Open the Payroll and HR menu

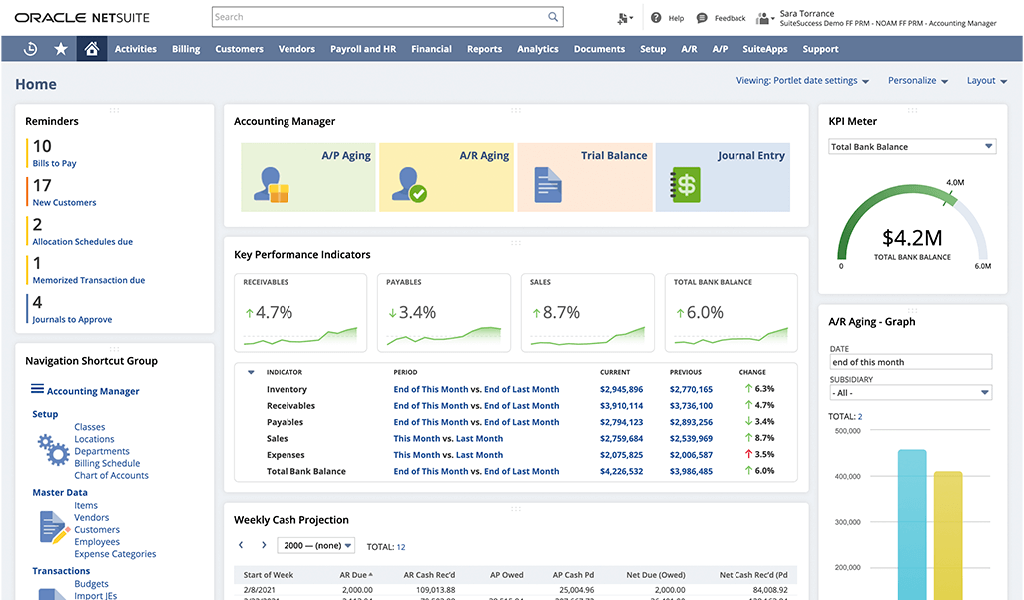(362, 48)
